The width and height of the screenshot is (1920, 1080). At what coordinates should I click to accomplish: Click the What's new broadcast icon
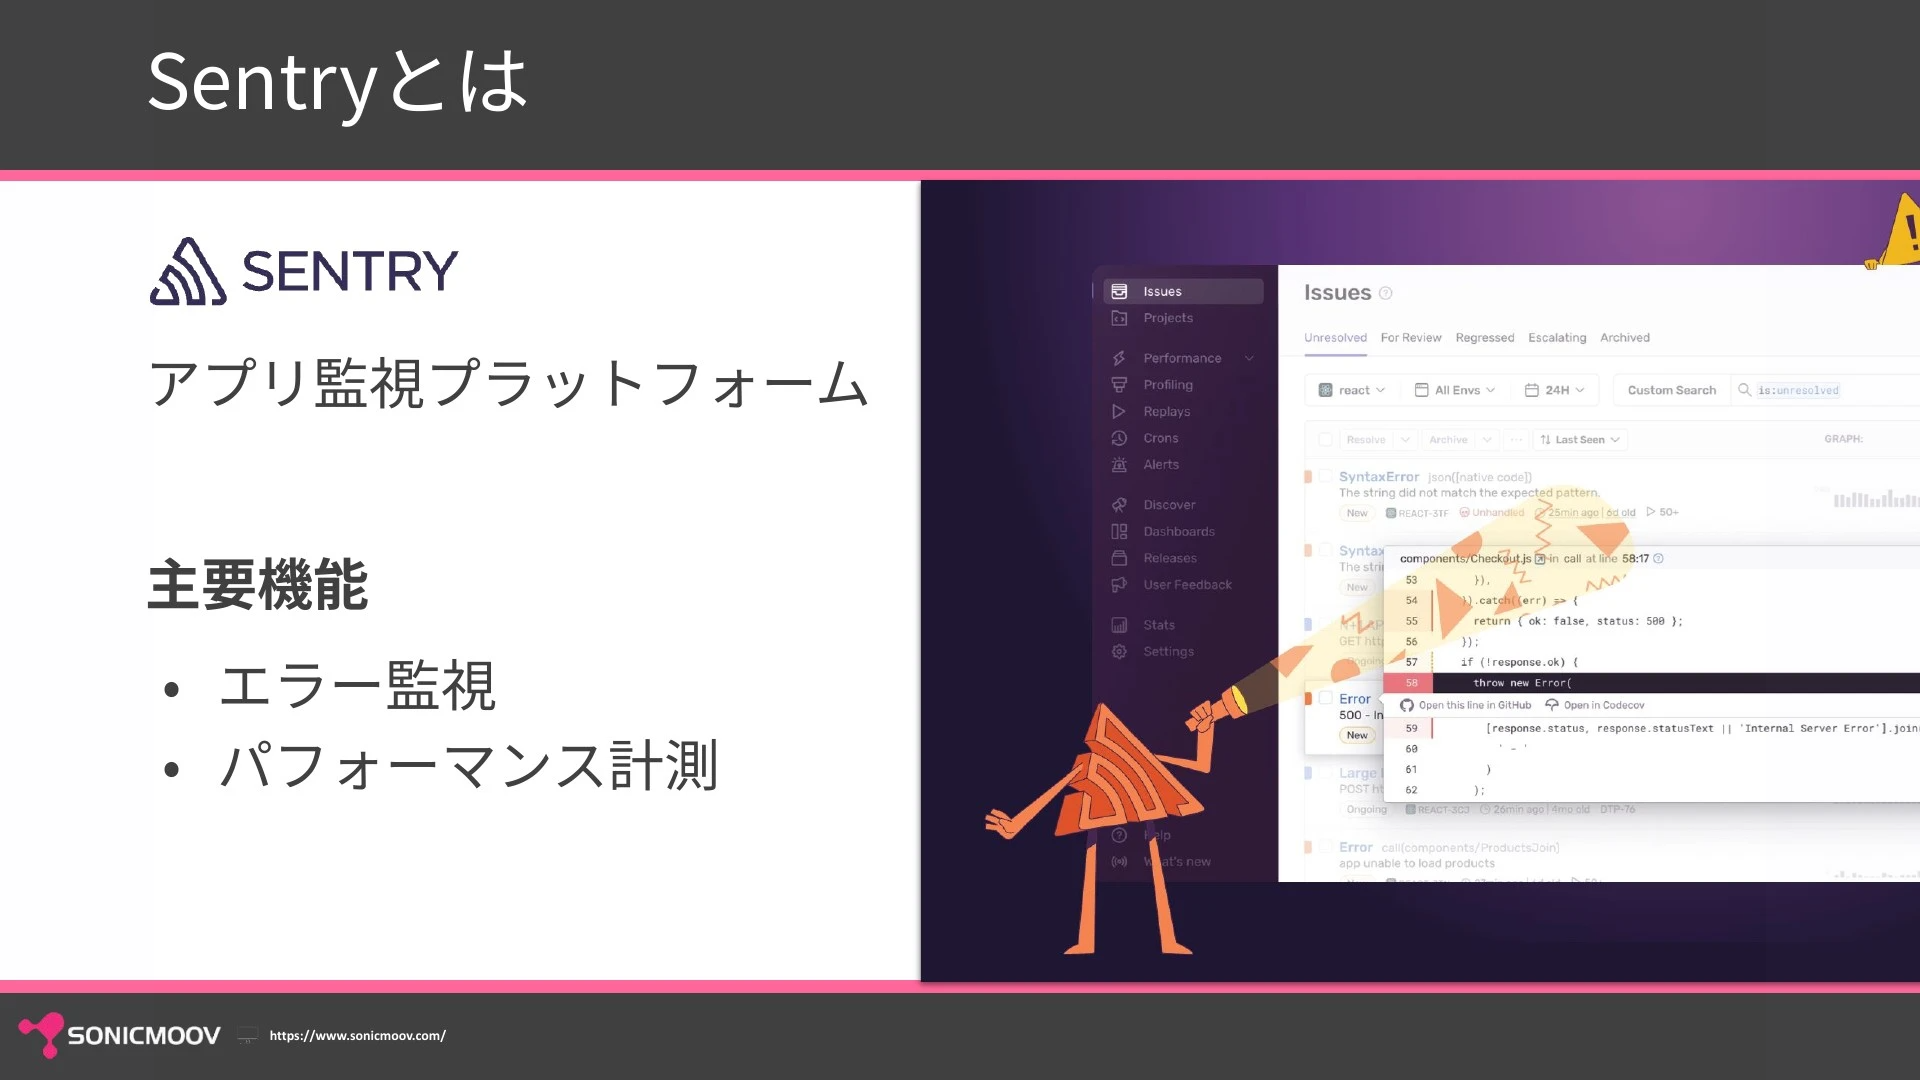pos(1119,862)
